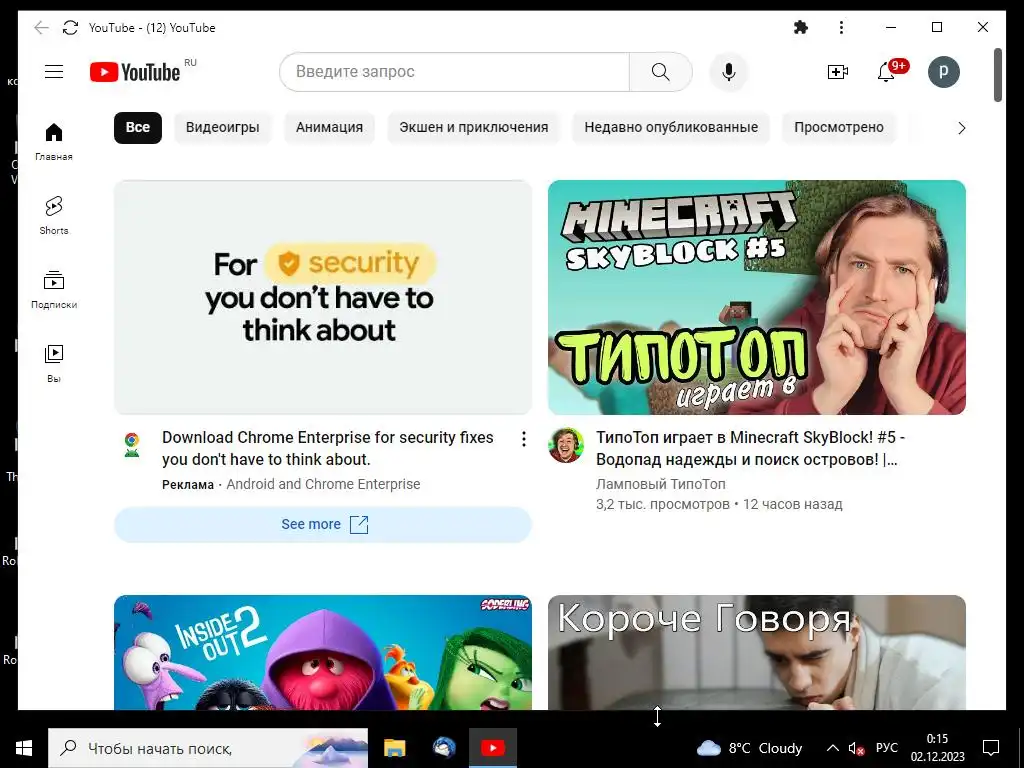Go back with title bar arrow
This screenshot has width=1024, height=768.
pyautogui.click(x=41, y=27)
